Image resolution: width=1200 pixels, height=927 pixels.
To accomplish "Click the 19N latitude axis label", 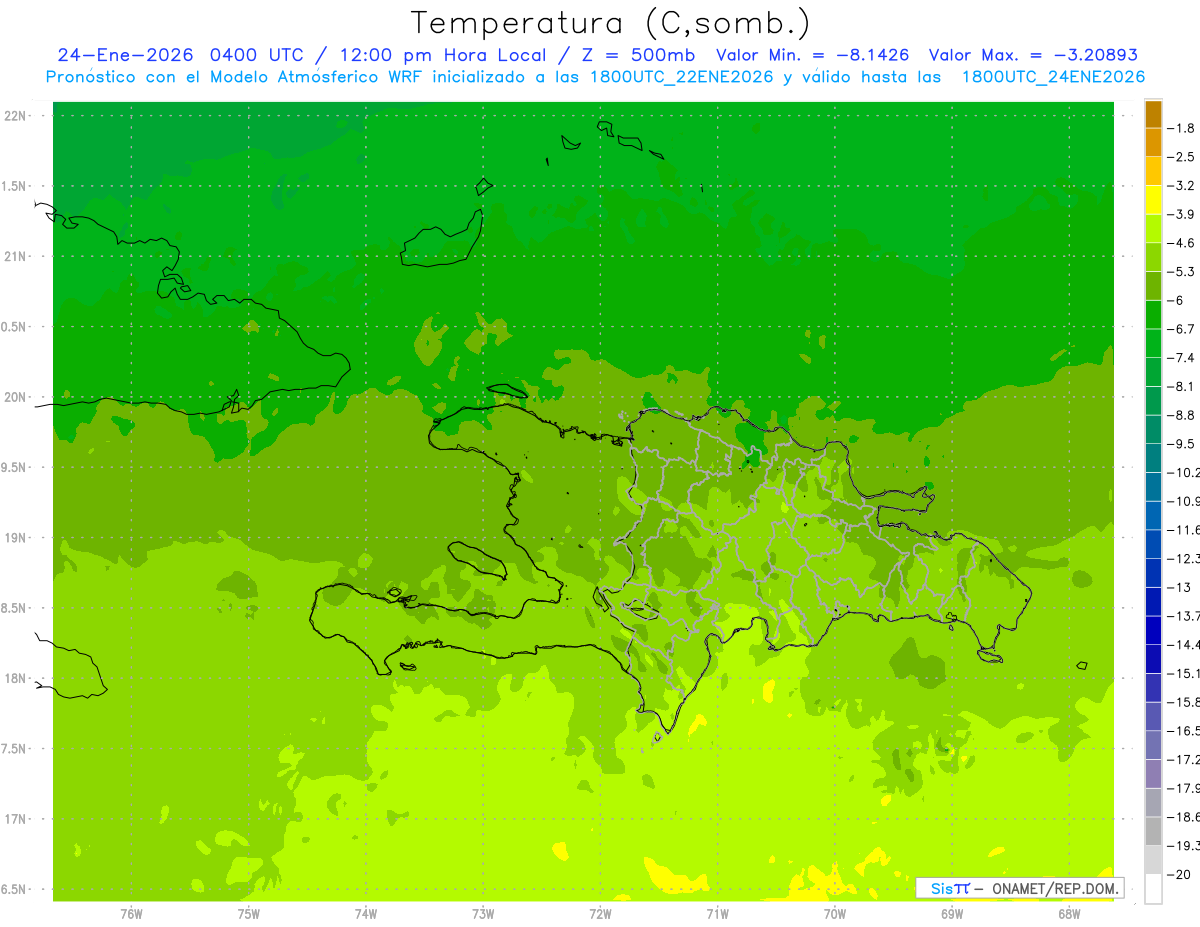I will click(16, 537).
